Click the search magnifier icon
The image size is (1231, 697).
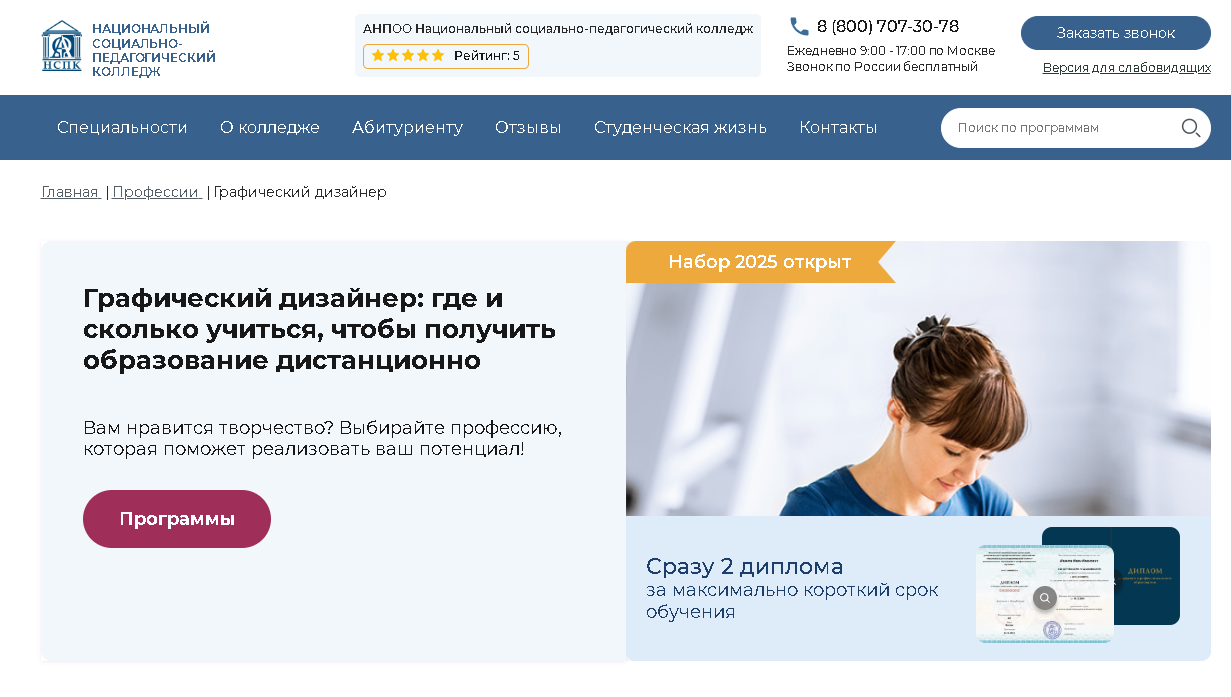(1190, 128)
